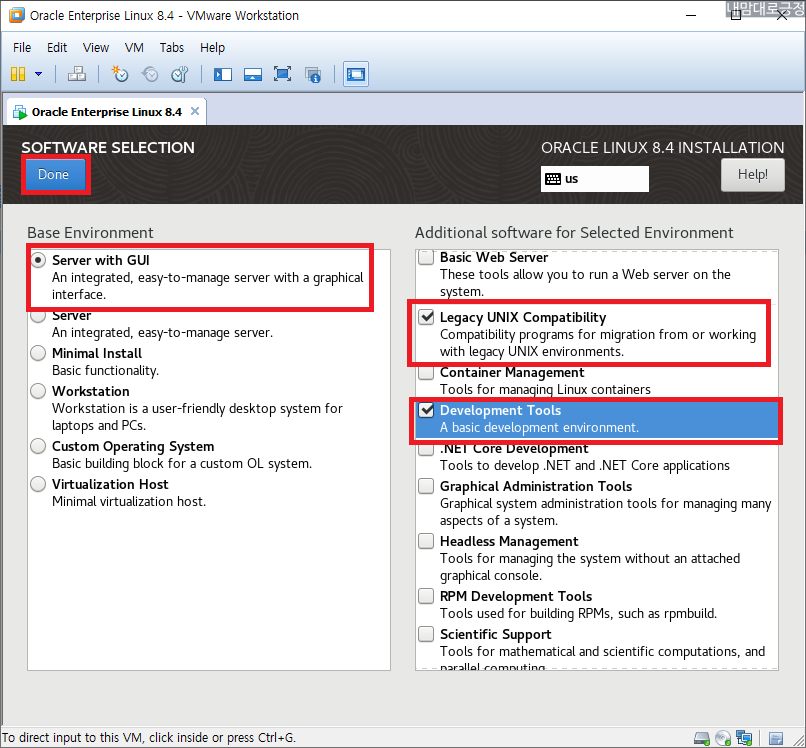Open the File menu
Screen dimensions: 806x748
pyautogui.click(x=22, y=48)
